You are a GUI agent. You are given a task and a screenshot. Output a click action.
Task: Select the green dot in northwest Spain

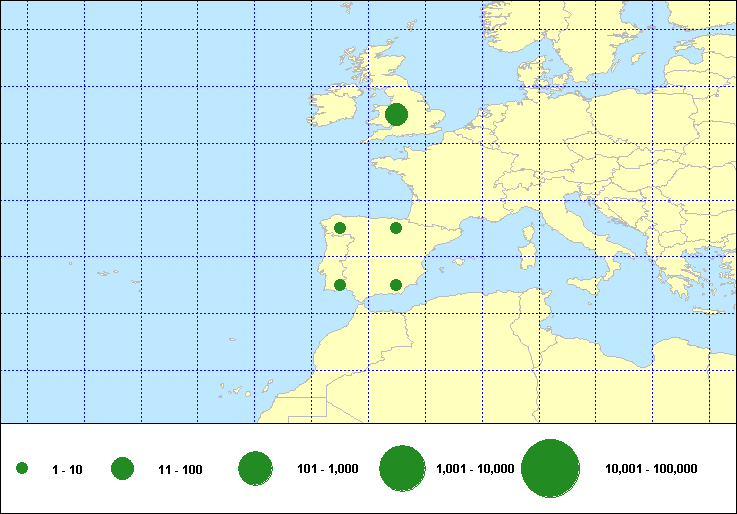[340, 228]
